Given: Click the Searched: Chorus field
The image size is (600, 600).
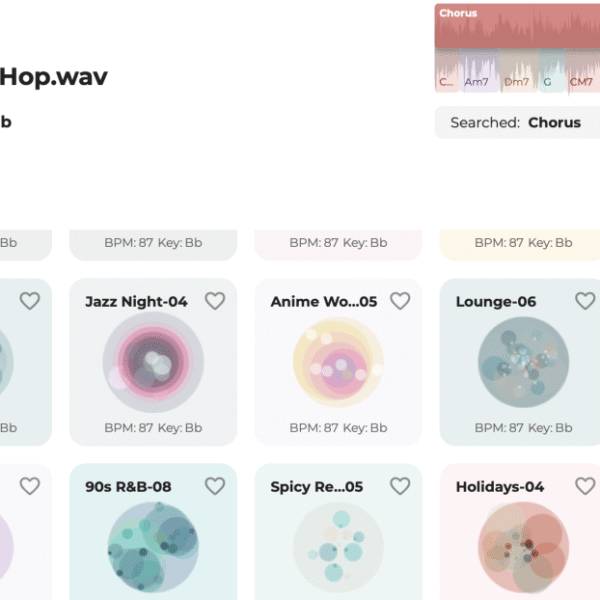Looking at the screenshot, I should click(517, 122).
